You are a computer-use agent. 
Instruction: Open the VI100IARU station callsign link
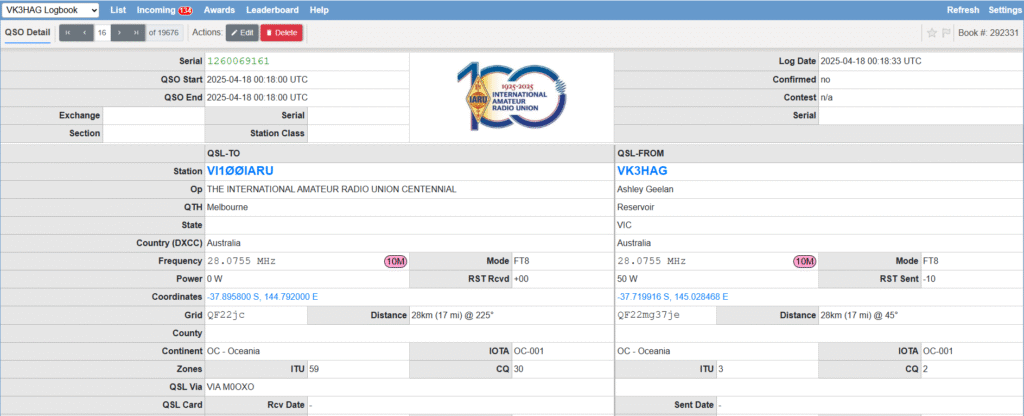(240, 171)
